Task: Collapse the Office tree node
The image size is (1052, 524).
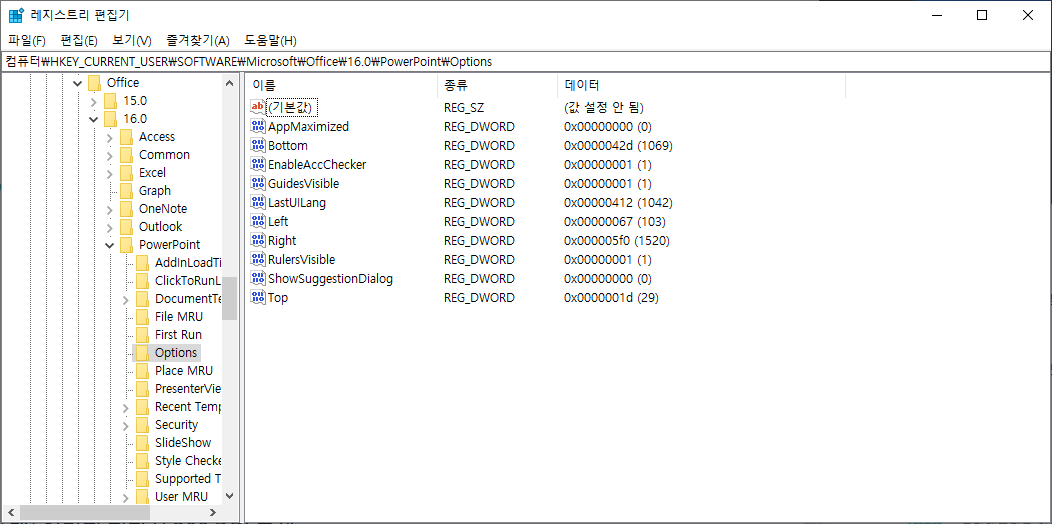Action: 77,83
